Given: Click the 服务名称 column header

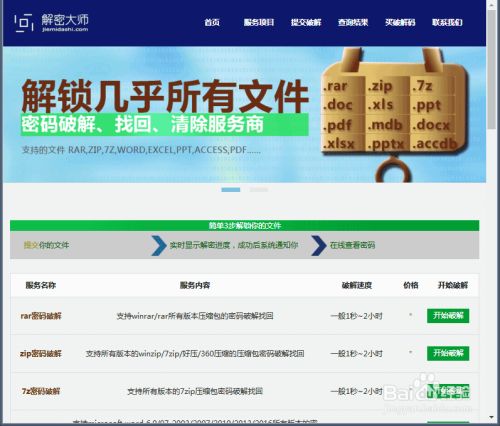Looking at the screenshot, I should (41, 285).
